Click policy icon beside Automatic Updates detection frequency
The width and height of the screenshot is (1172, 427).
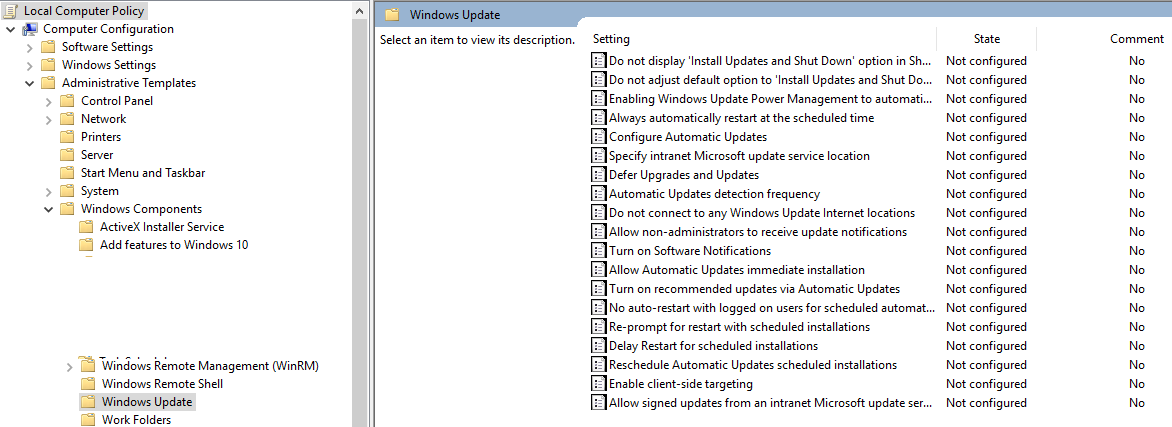tap(599, 194)
